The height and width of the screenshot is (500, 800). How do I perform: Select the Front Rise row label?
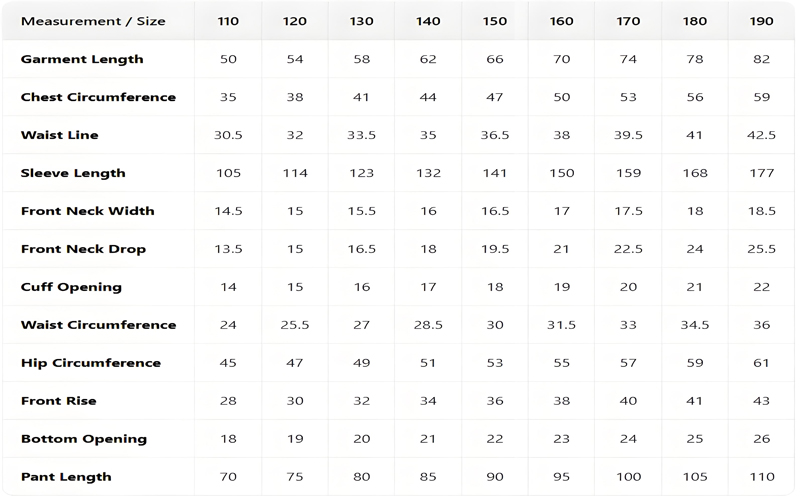pyautogui.click(x=59, y=401)
